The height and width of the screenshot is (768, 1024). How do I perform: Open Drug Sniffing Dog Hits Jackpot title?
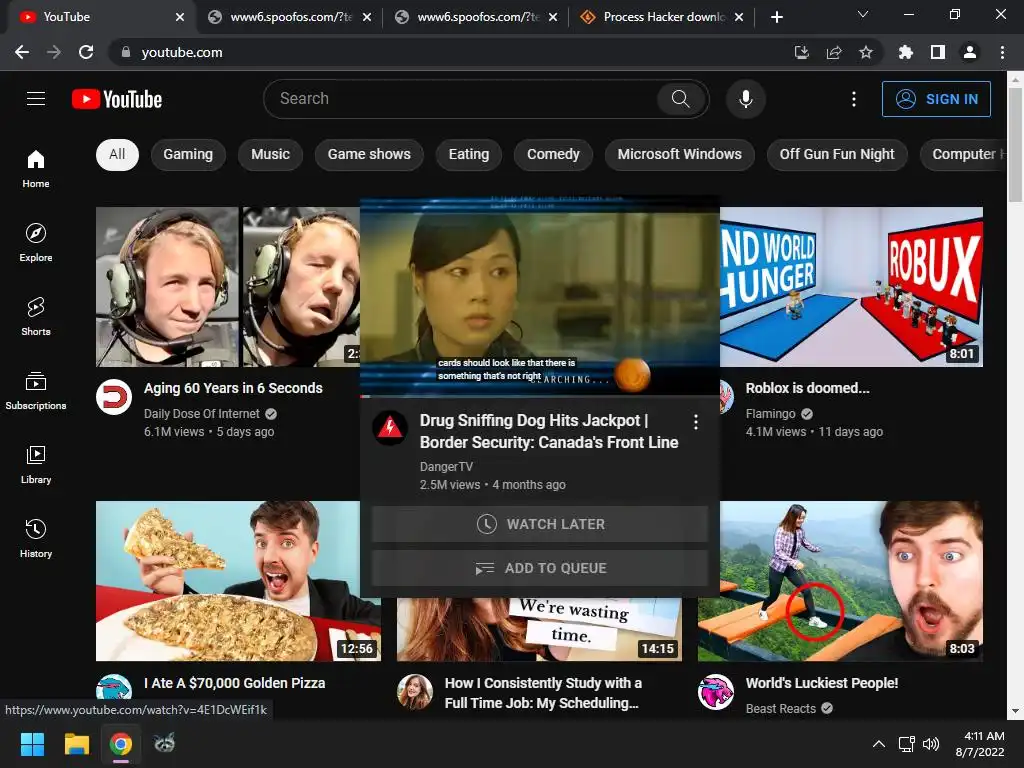549,432
